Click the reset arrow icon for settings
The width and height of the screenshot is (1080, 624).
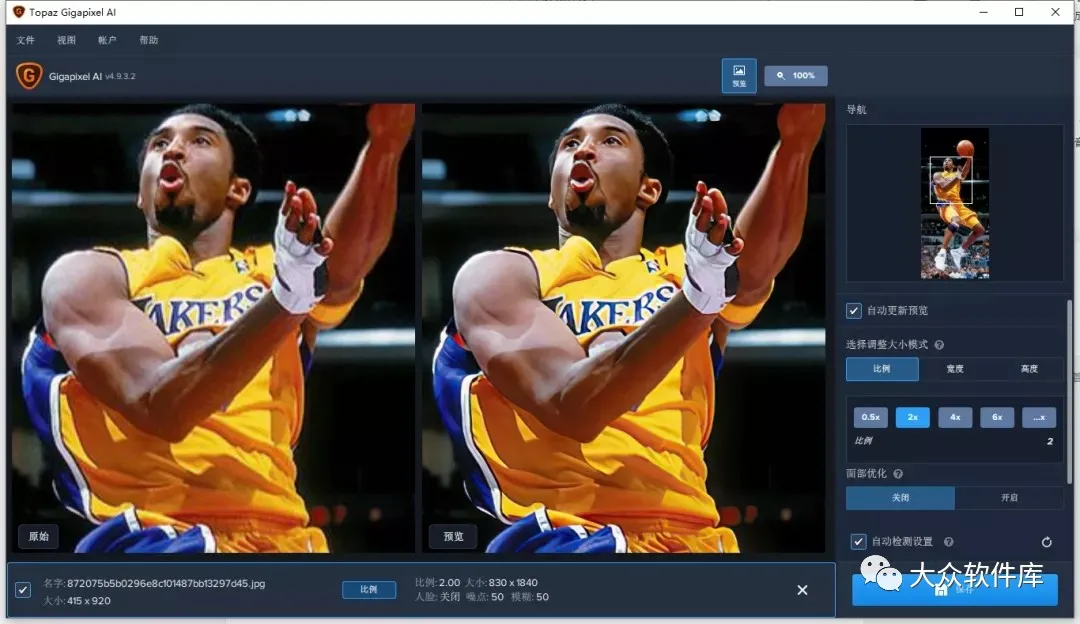pos(1046,542)
